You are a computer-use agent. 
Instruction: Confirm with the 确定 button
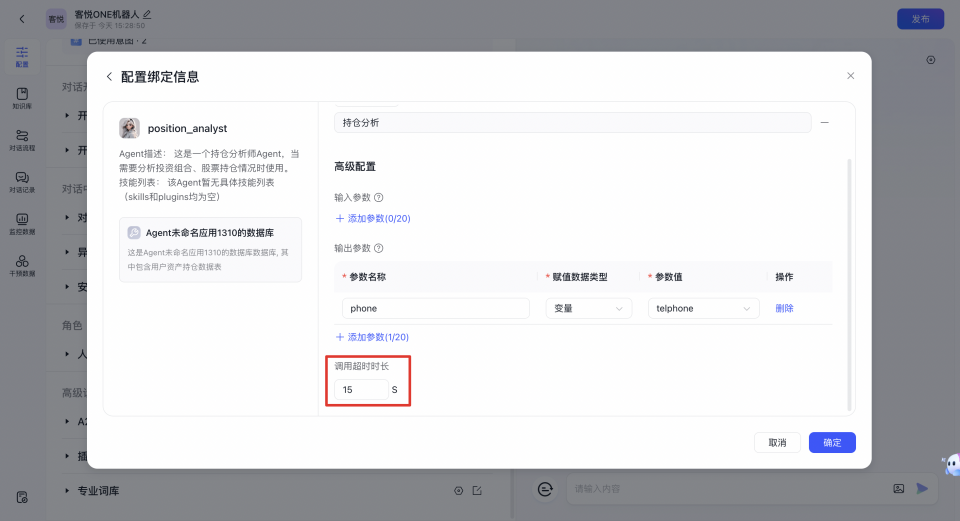[x=832, y=443]
